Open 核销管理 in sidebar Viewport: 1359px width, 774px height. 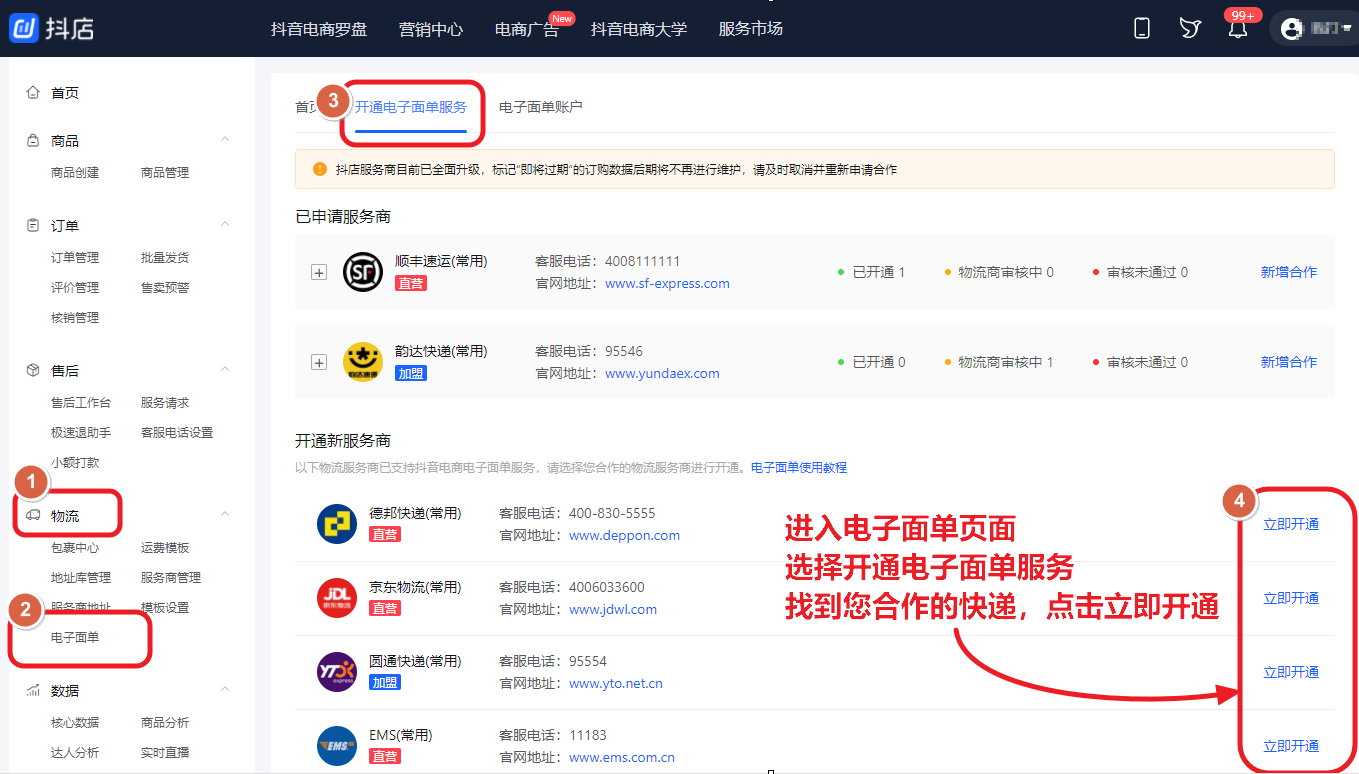pos(75,317)
